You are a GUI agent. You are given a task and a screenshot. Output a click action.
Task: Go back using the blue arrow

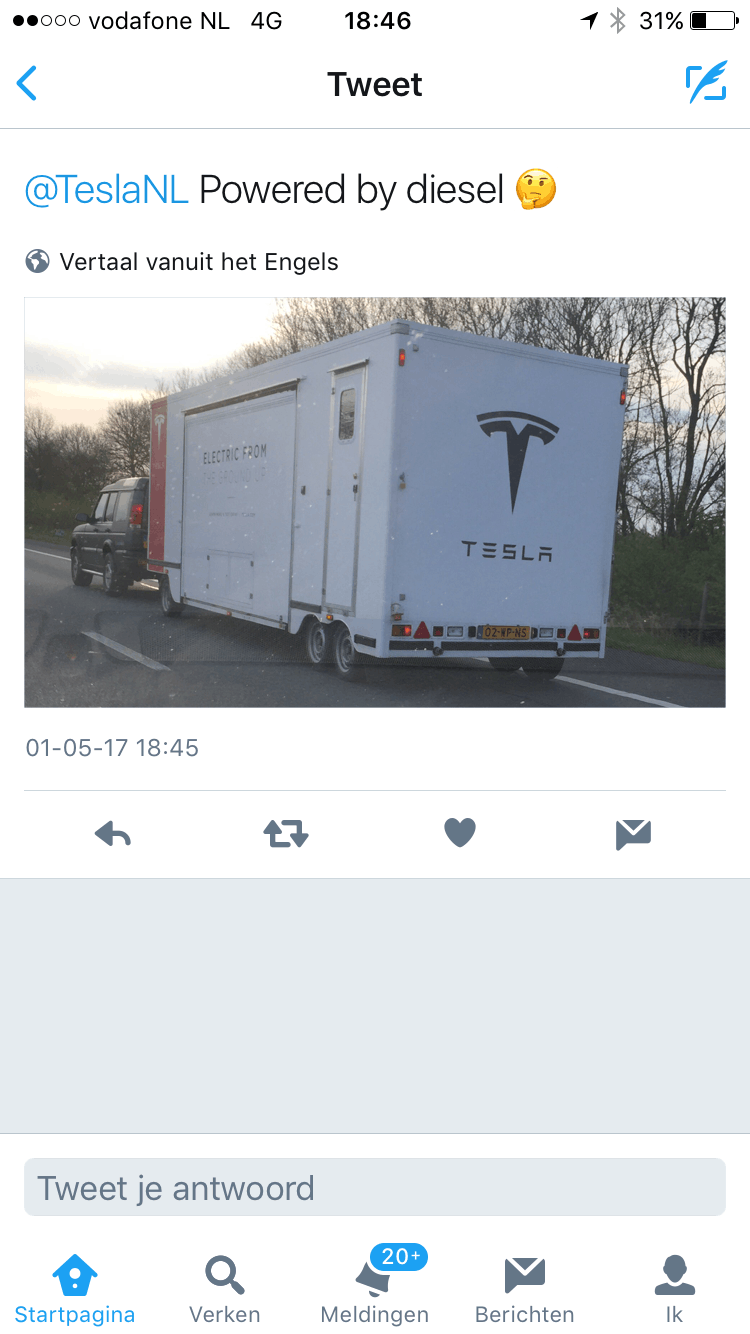[27, 84]
